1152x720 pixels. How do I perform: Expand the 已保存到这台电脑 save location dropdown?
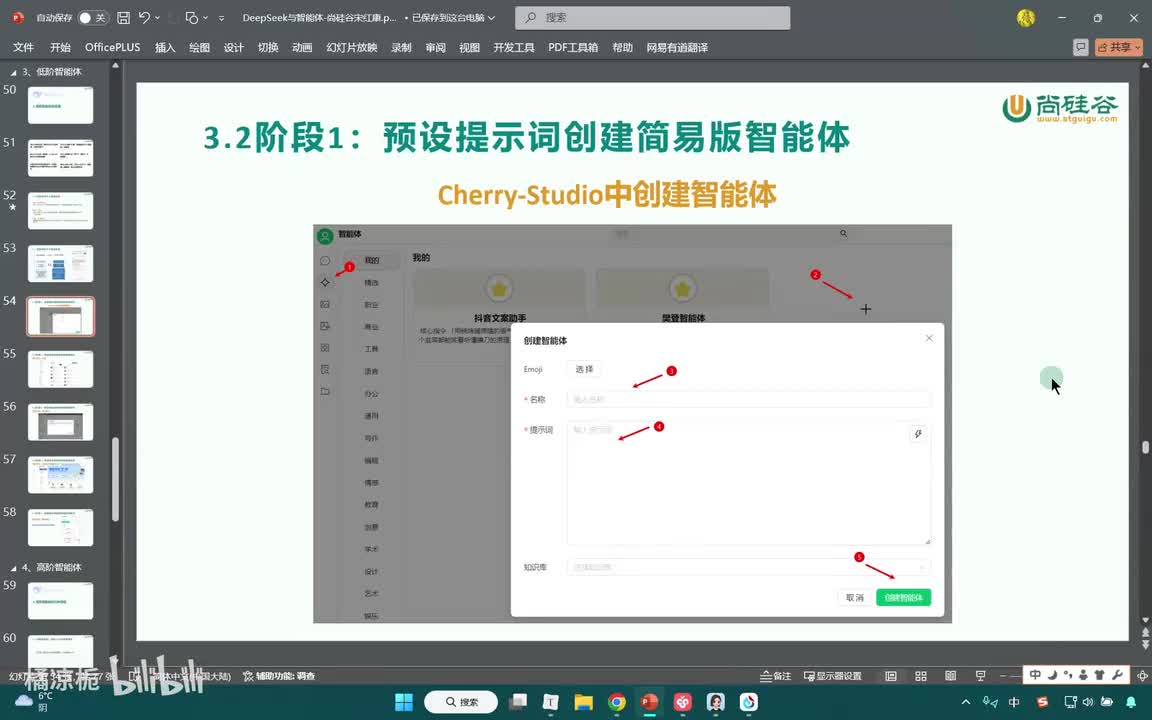492,18
